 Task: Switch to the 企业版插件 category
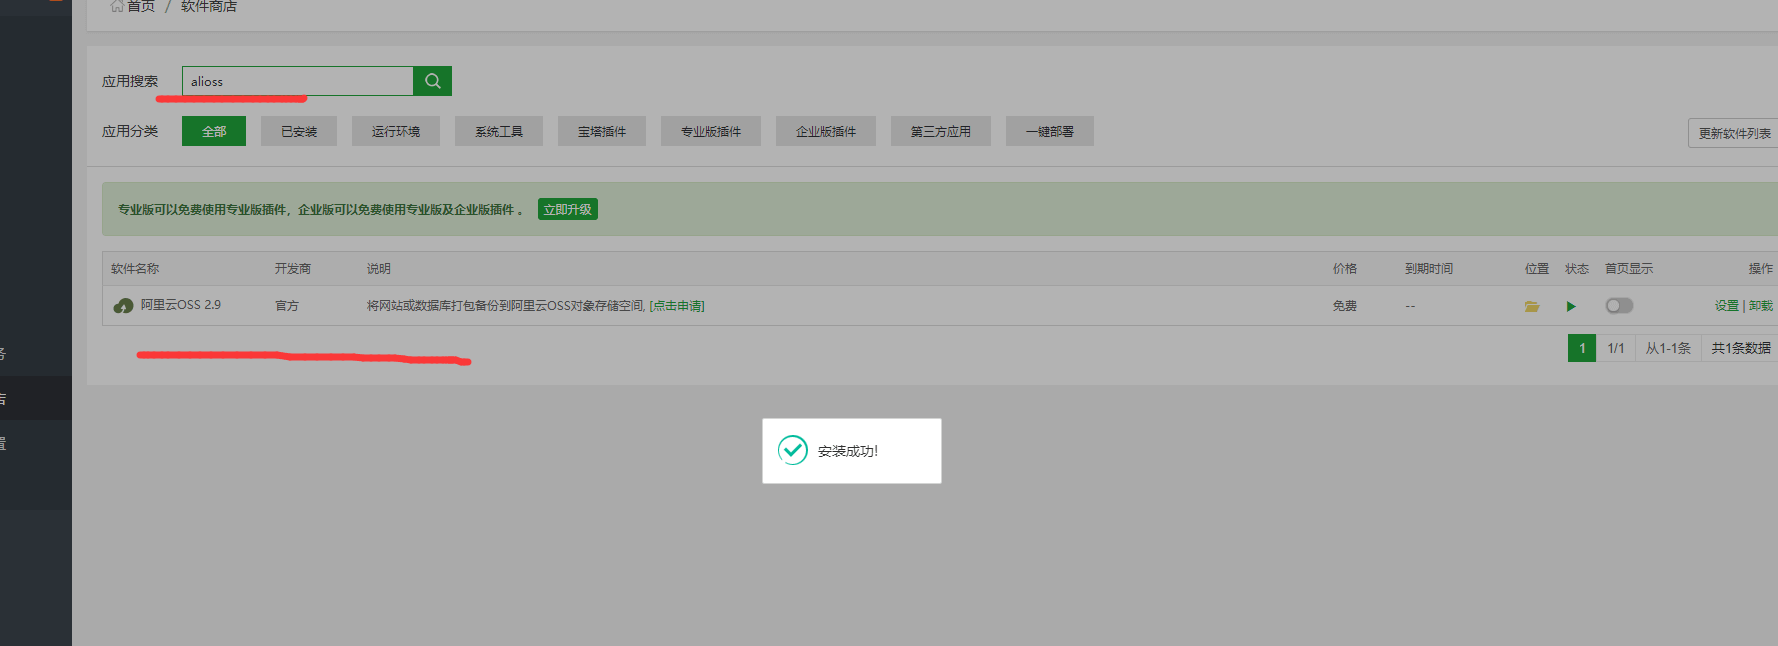click(x=825, y=131)
